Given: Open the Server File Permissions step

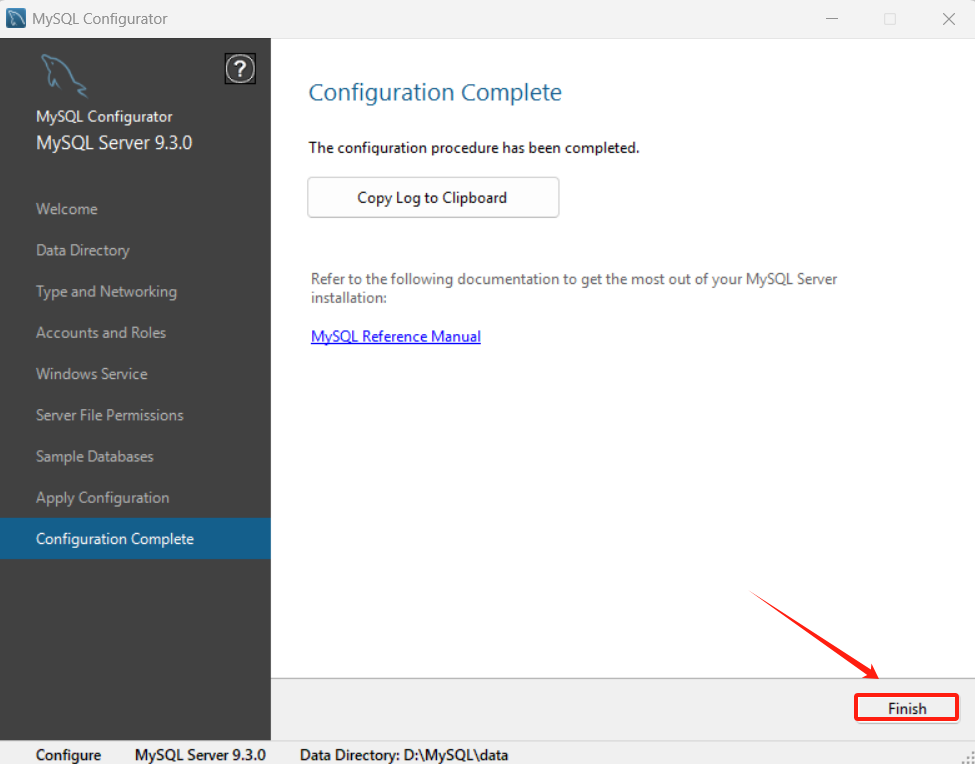Looking at the screenshot, I should pyautogui.click(x=109, y=415).
